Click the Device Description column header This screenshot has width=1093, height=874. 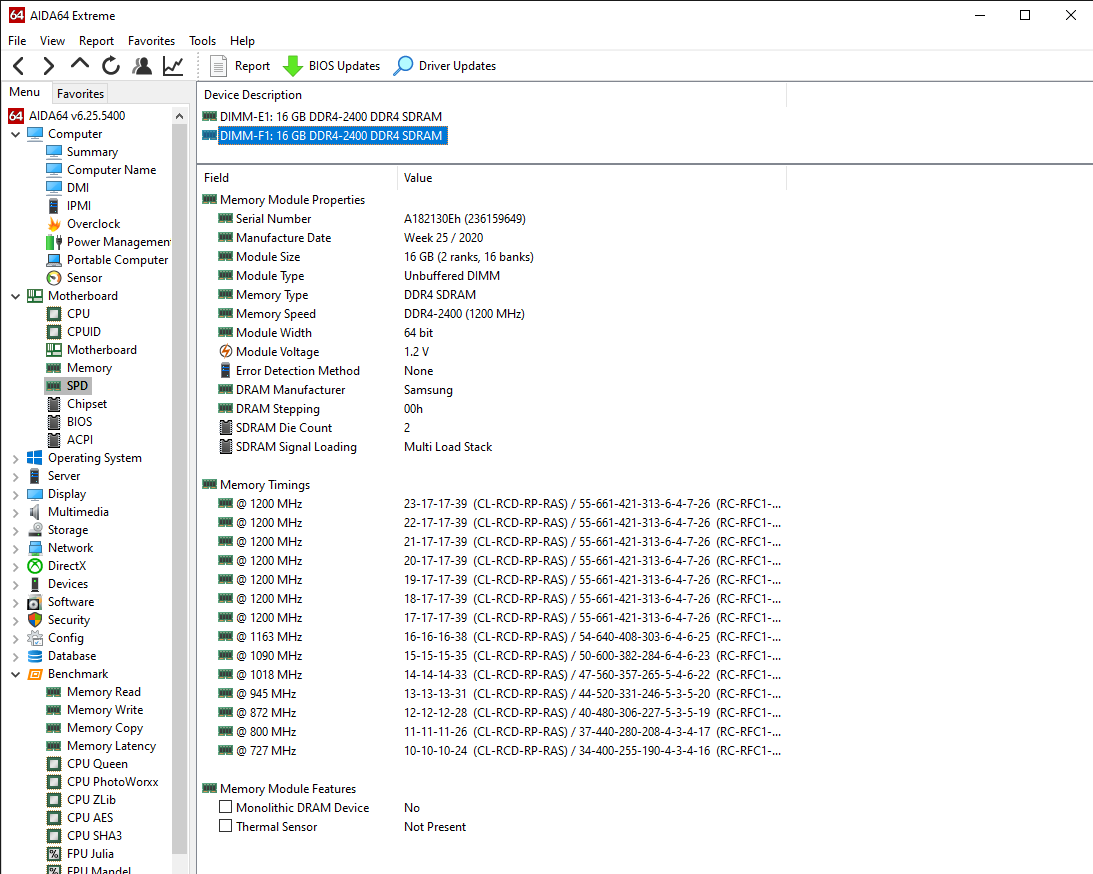coord(492,95)
